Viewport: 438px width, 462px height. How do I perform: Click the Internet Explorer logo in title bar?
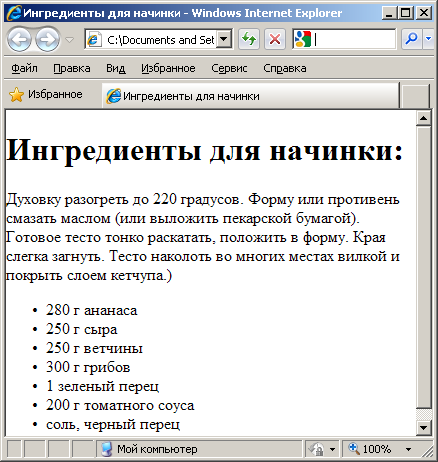(14, 13)
